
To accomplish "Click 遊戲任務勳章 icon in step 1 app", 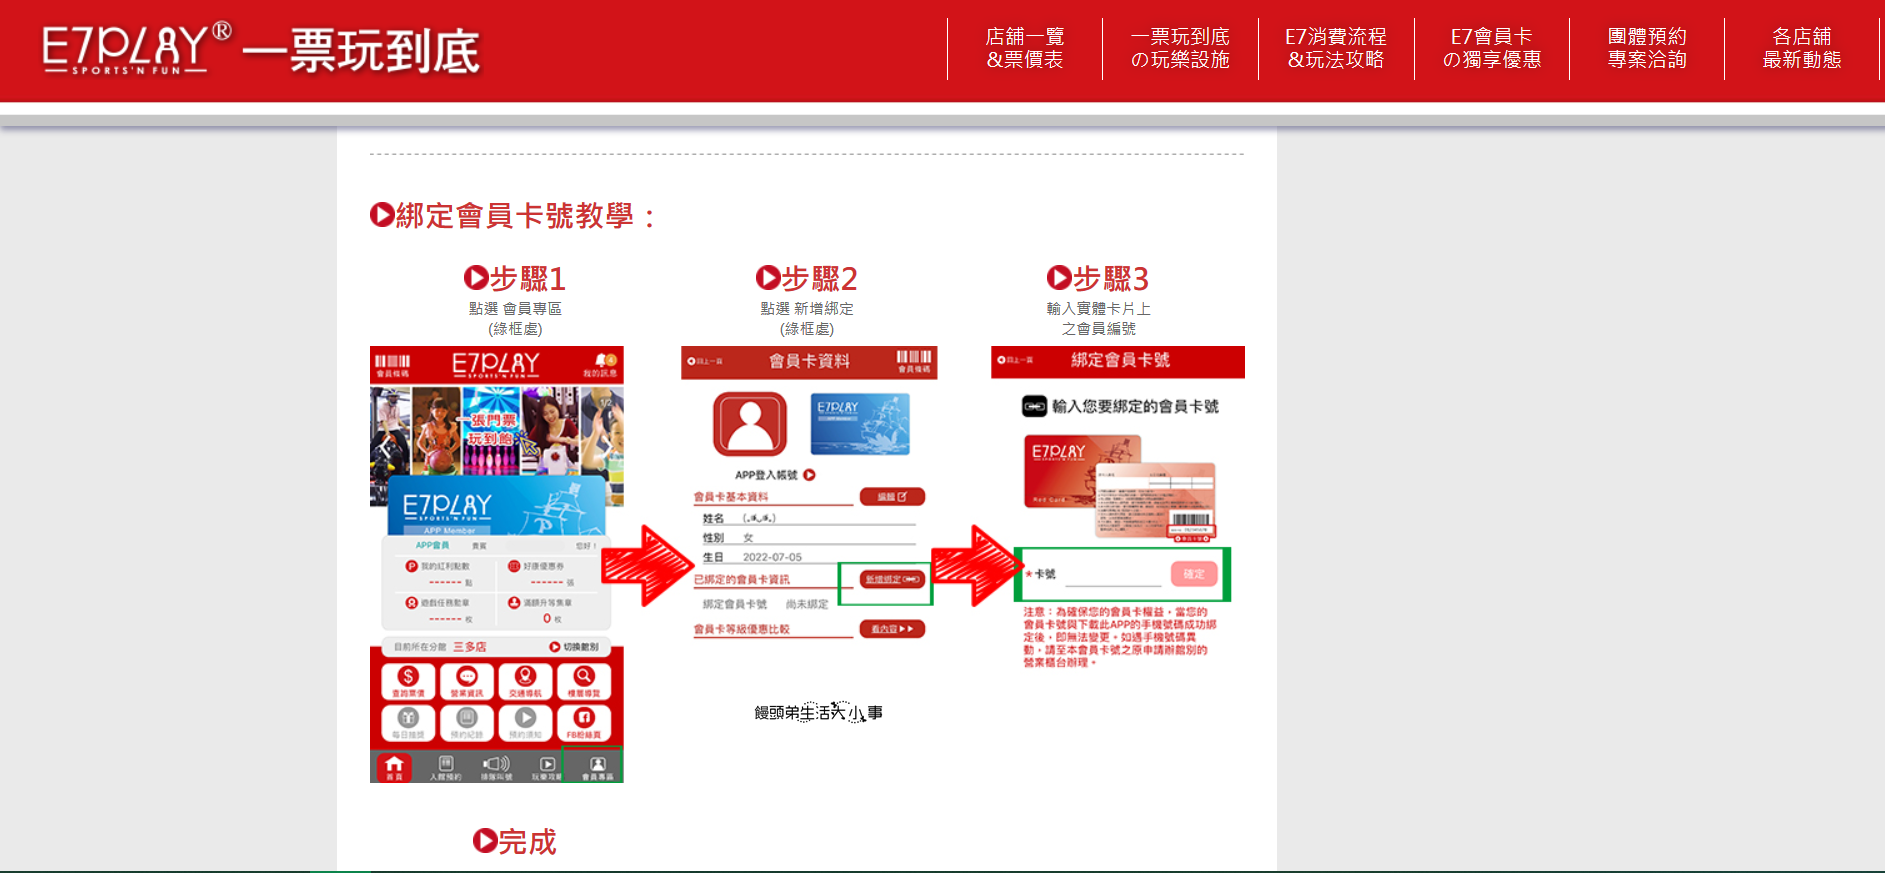I will pyautogui.click(x=411, y=603).
